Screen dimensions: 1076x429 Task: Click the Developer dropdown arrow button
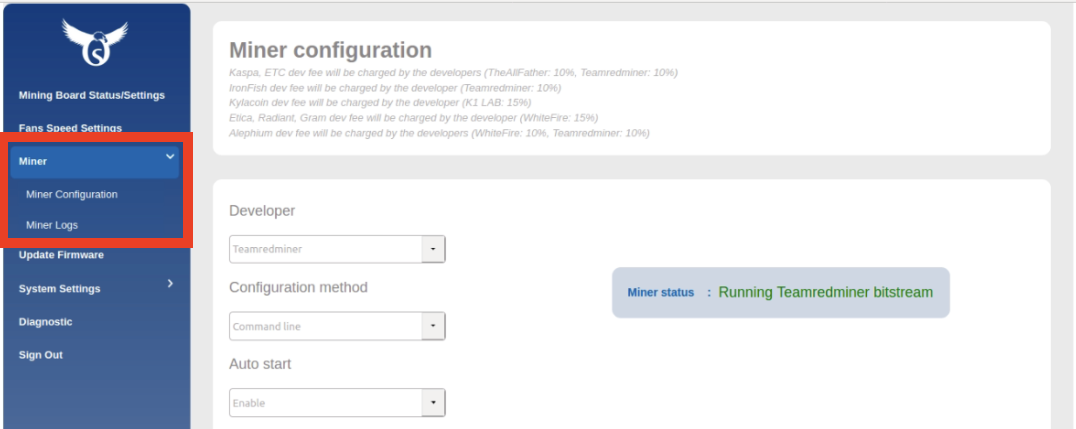(433, 249)
